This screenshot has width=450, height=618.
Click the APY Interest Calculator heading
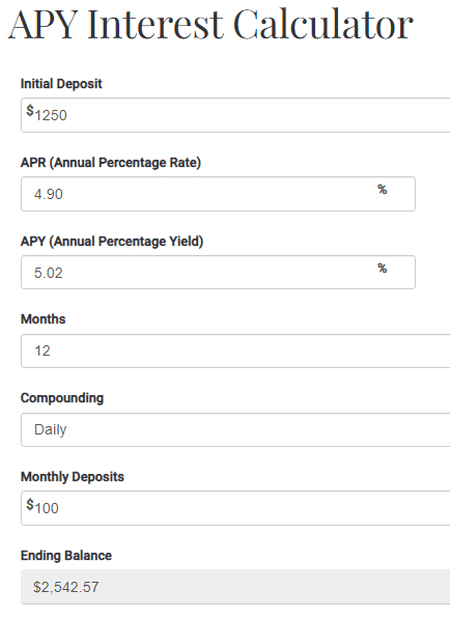point(210,24)
